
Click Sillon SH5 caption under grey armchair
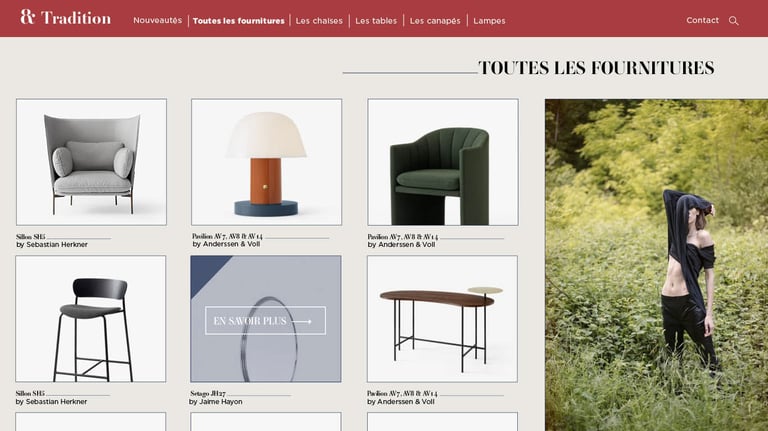tap(52, 240)
